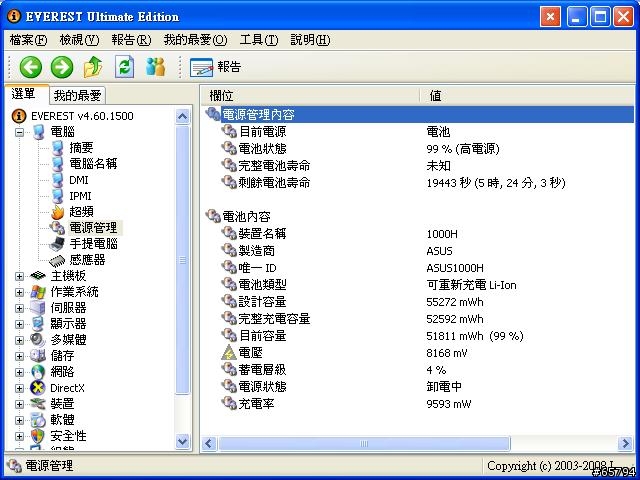Select the 超頻 flame icon in tree
The width and height of the screenshot is (640, 480).
click(x=58, y=211)
